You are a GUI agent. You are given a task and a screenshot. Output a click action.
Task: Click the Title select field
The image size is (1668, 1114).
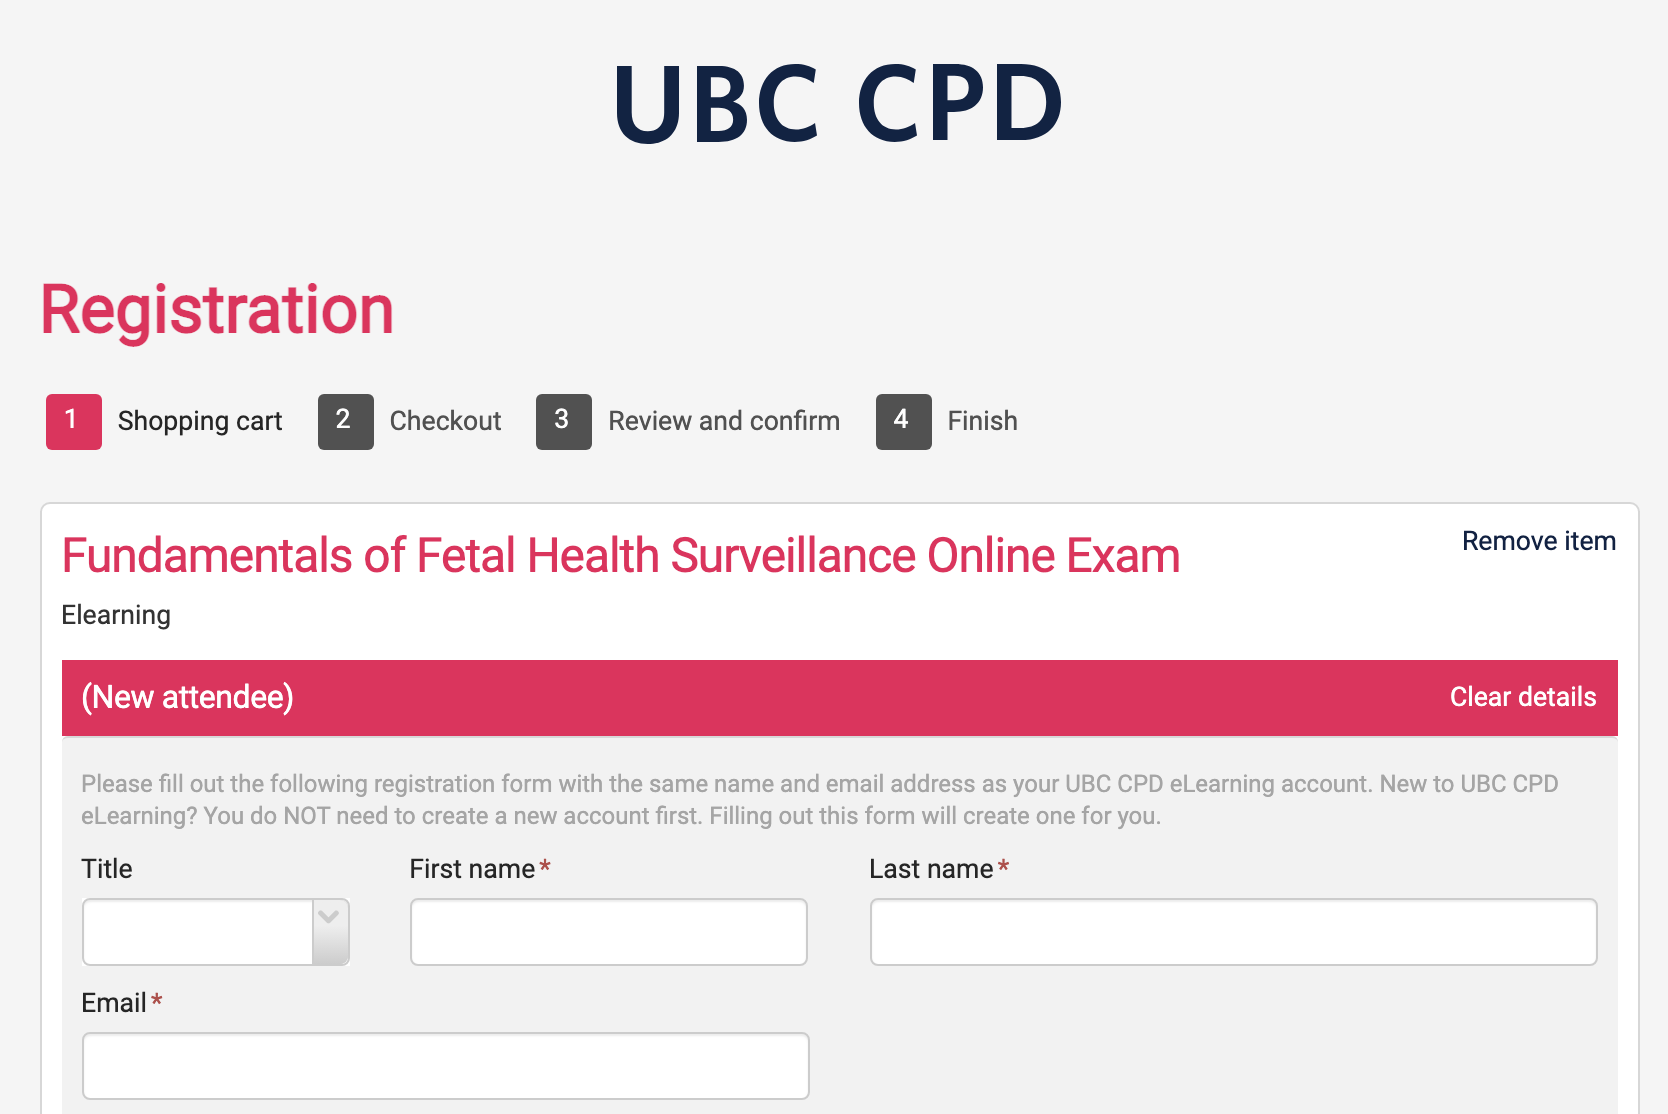pos(198,931)
